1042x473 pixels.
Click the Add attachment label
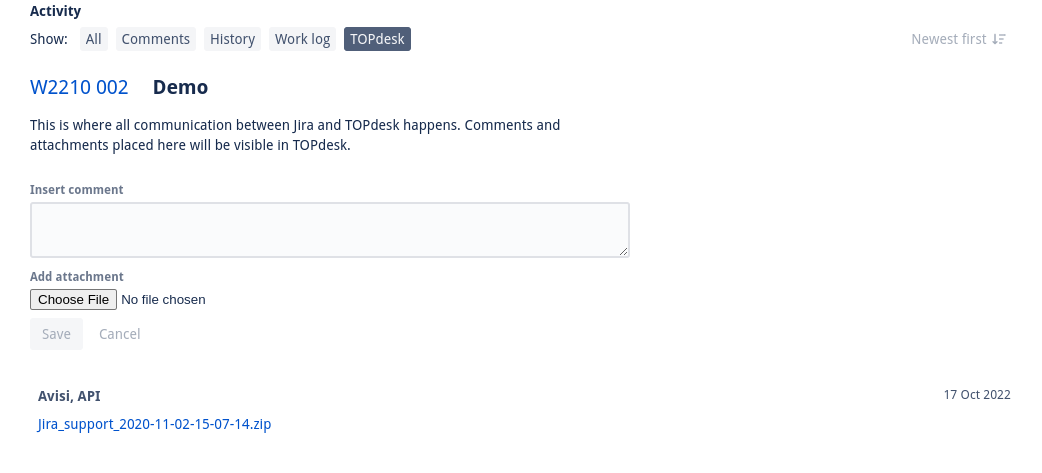click(77, 276)
